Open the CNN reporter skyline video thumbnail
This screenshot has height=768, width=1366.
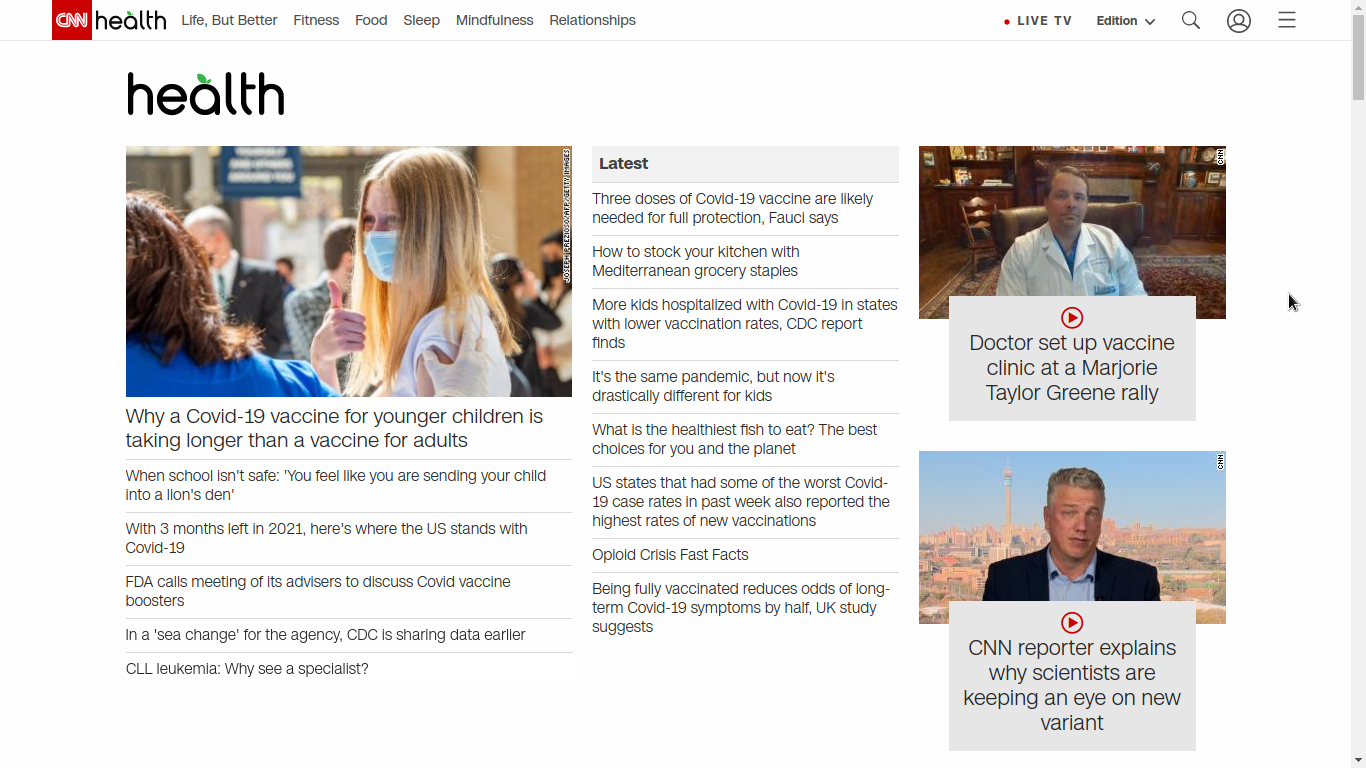click(1072, 526)
